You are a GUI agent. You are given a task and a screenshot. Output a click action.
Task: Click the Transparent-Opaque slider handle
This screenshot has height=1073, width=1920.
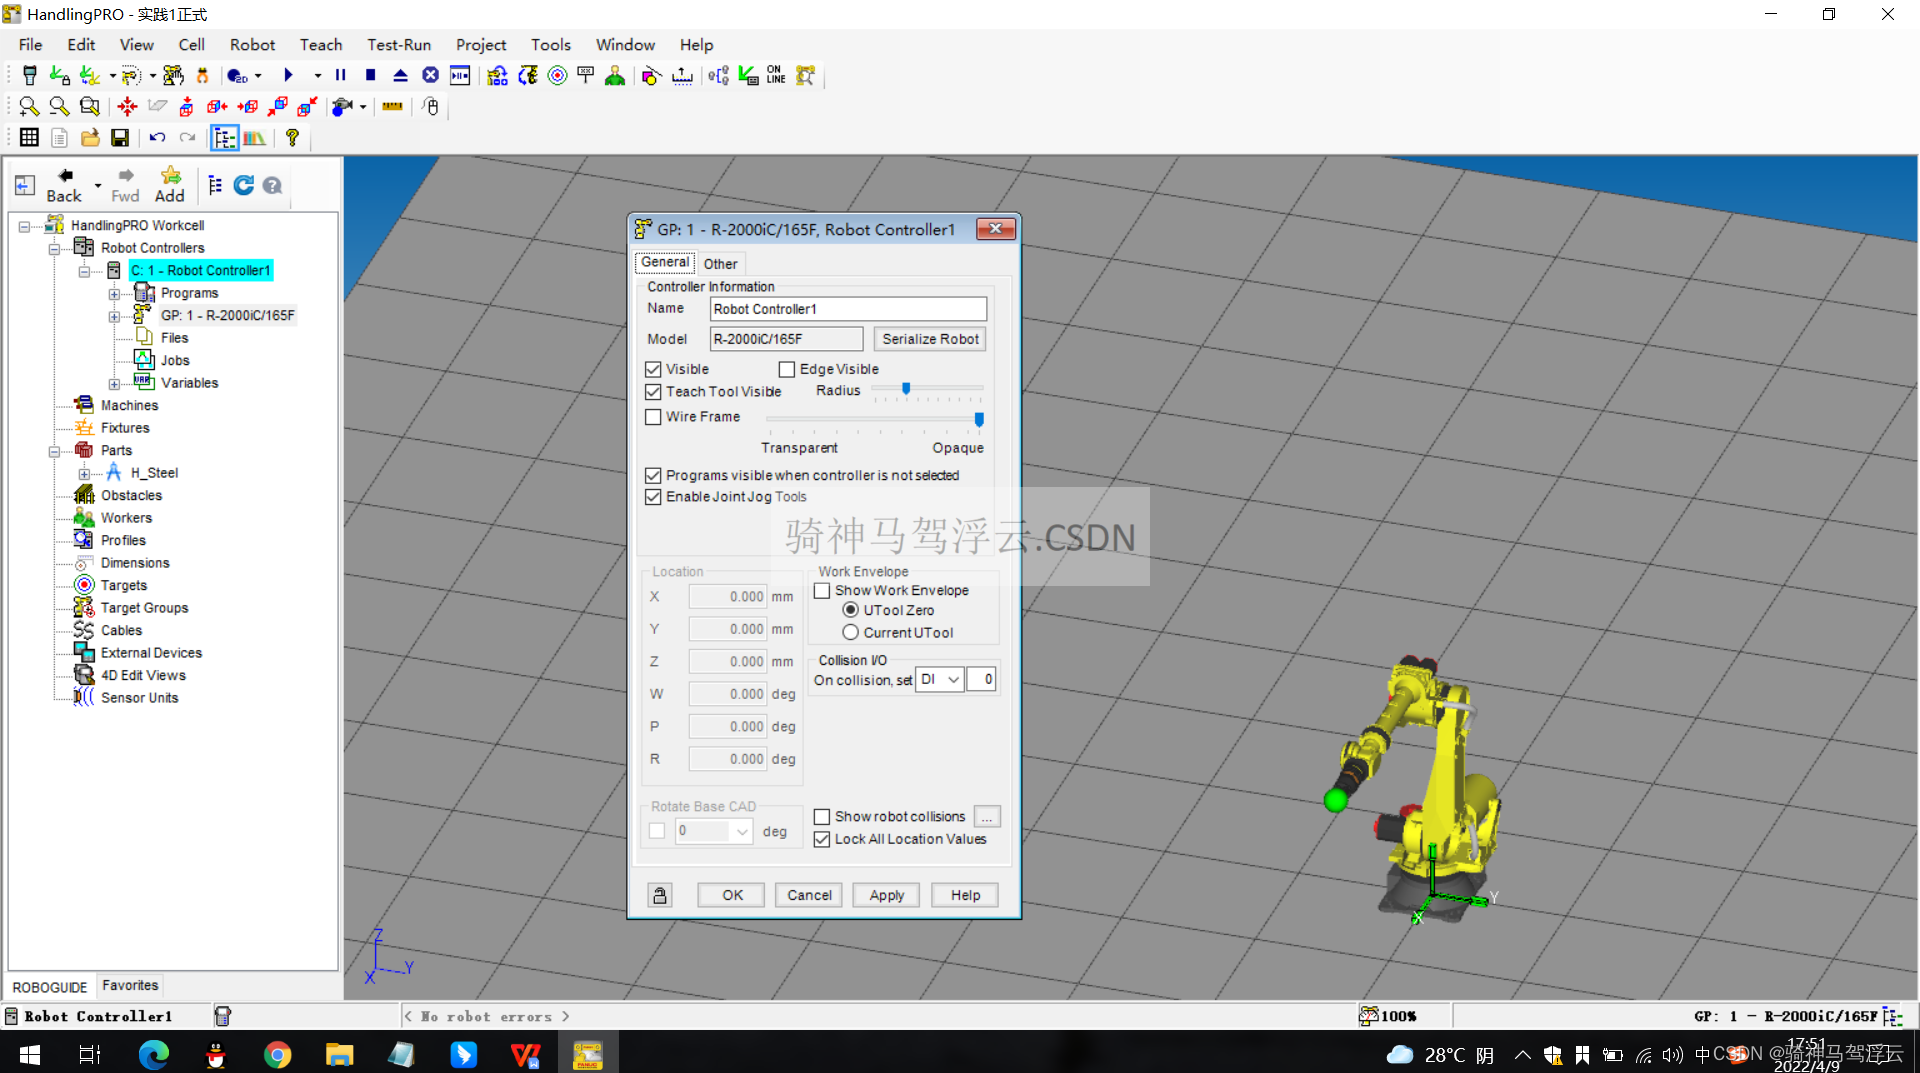pos(979,419)
